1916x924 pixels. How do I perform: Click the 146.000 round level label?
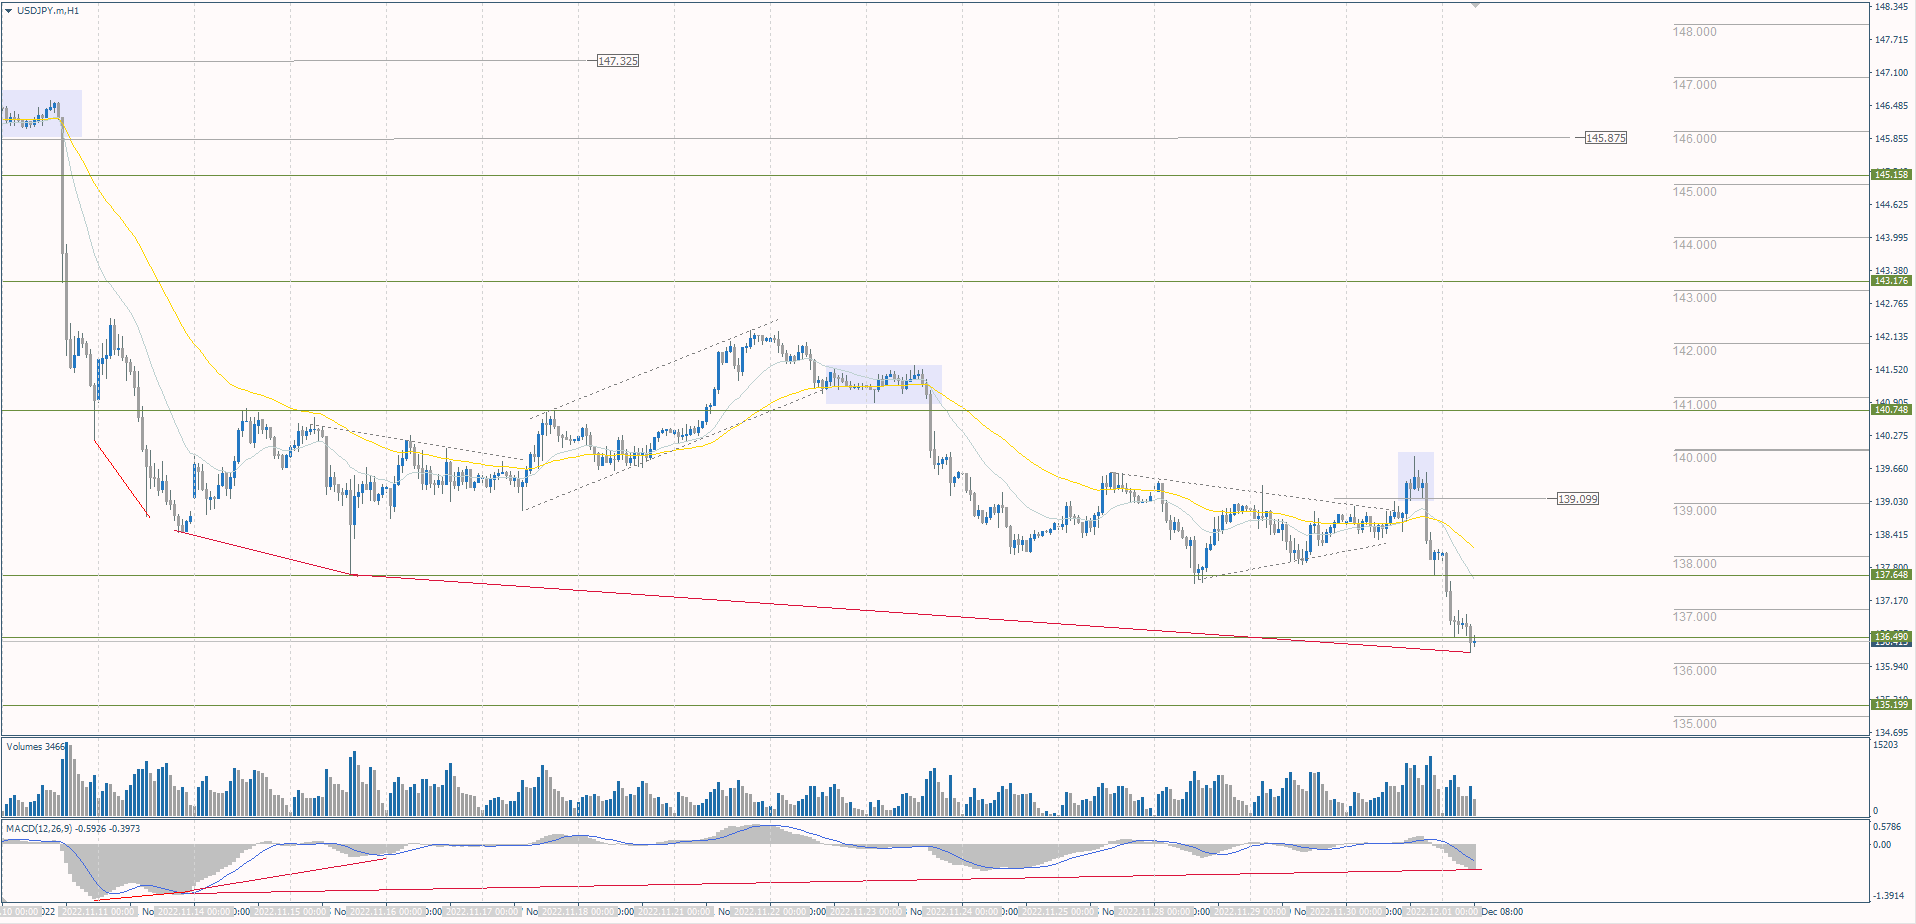[1694, 139]
